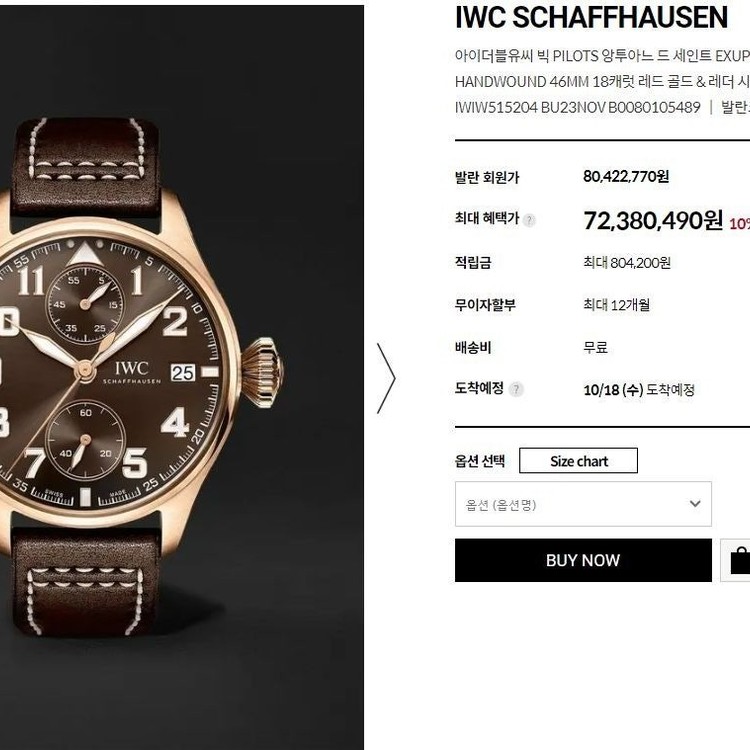Expand the option chevron arrow

tap(695, 504)
